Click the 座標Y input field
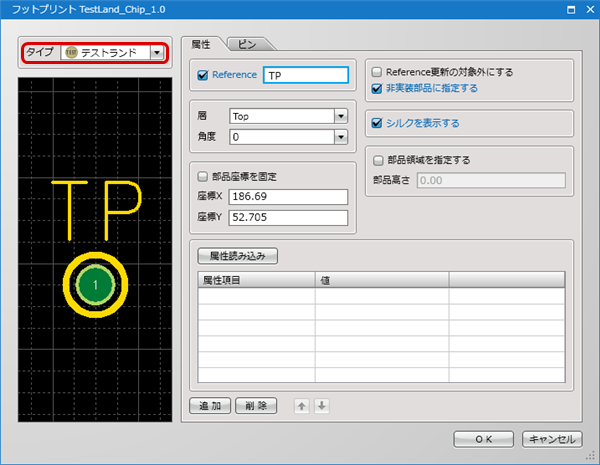Image resolution: width=600 pixels, height=465 pixels. click(x=288, y=217)
